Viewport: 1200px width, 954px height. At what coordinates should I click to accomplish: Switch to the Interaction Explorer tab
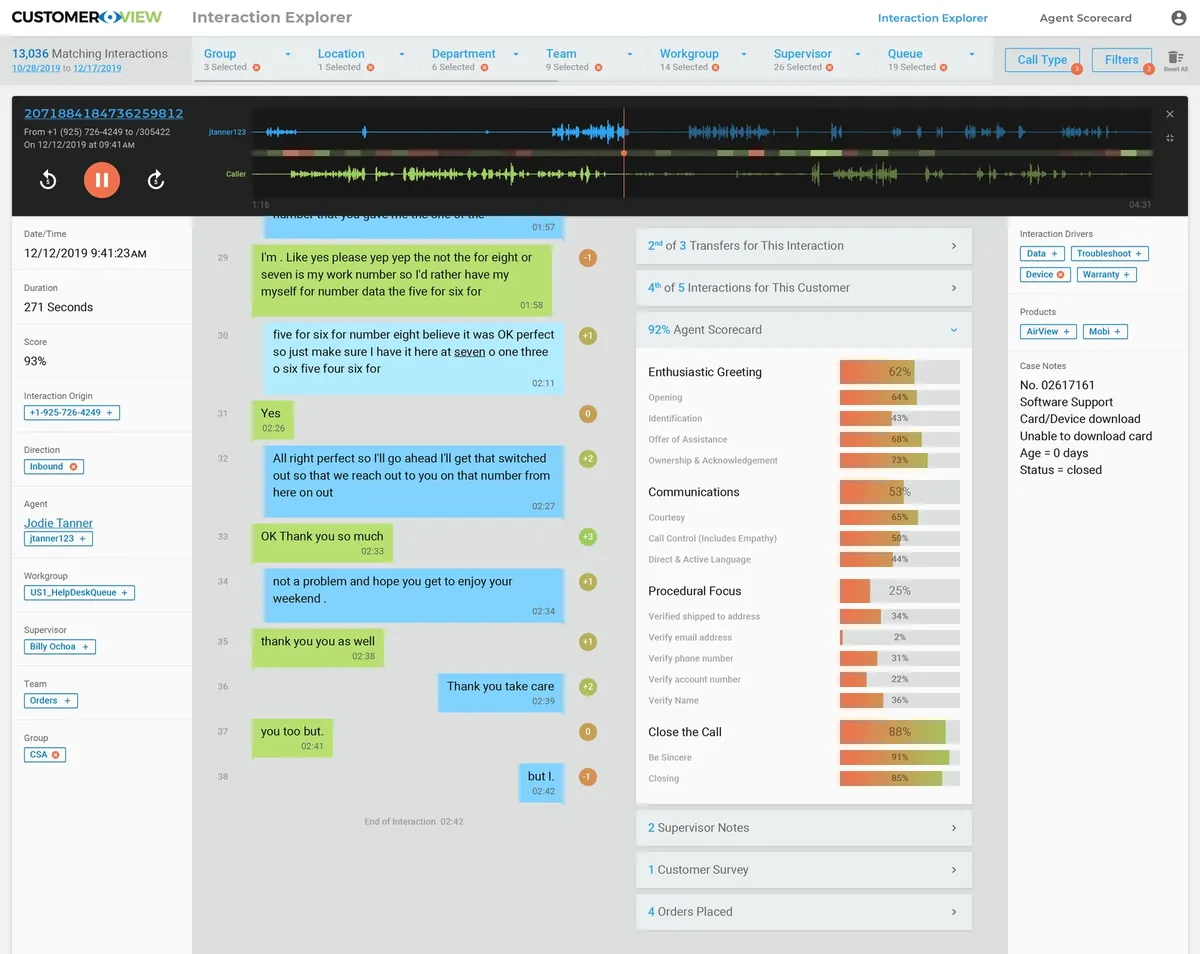[x=933, y=18]
